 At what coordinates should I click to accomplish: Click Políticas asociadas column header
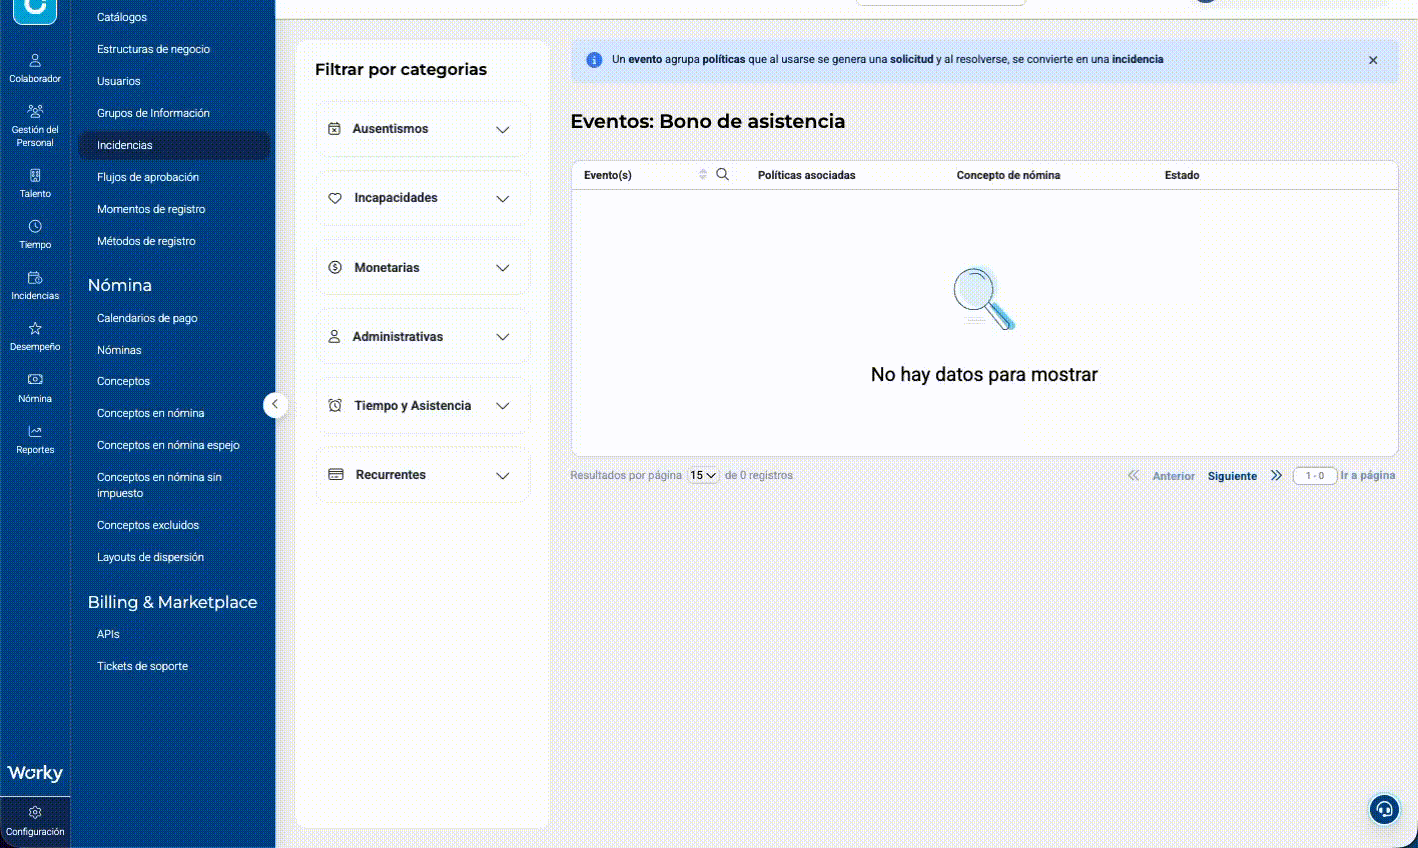pos(807,175)
